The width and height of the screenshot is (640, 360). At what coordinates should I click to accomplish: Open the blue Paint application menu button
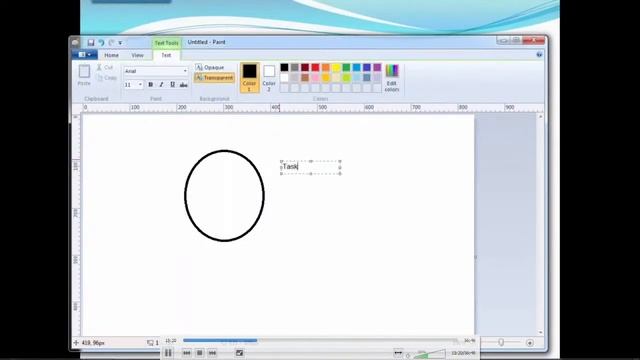[x=84, y=55]
